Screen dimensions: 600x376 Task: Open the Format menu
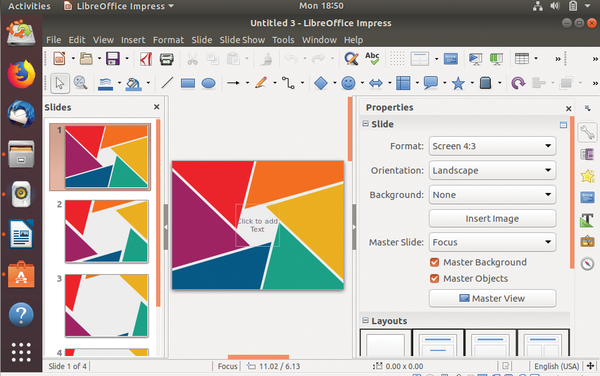point(168,40)
